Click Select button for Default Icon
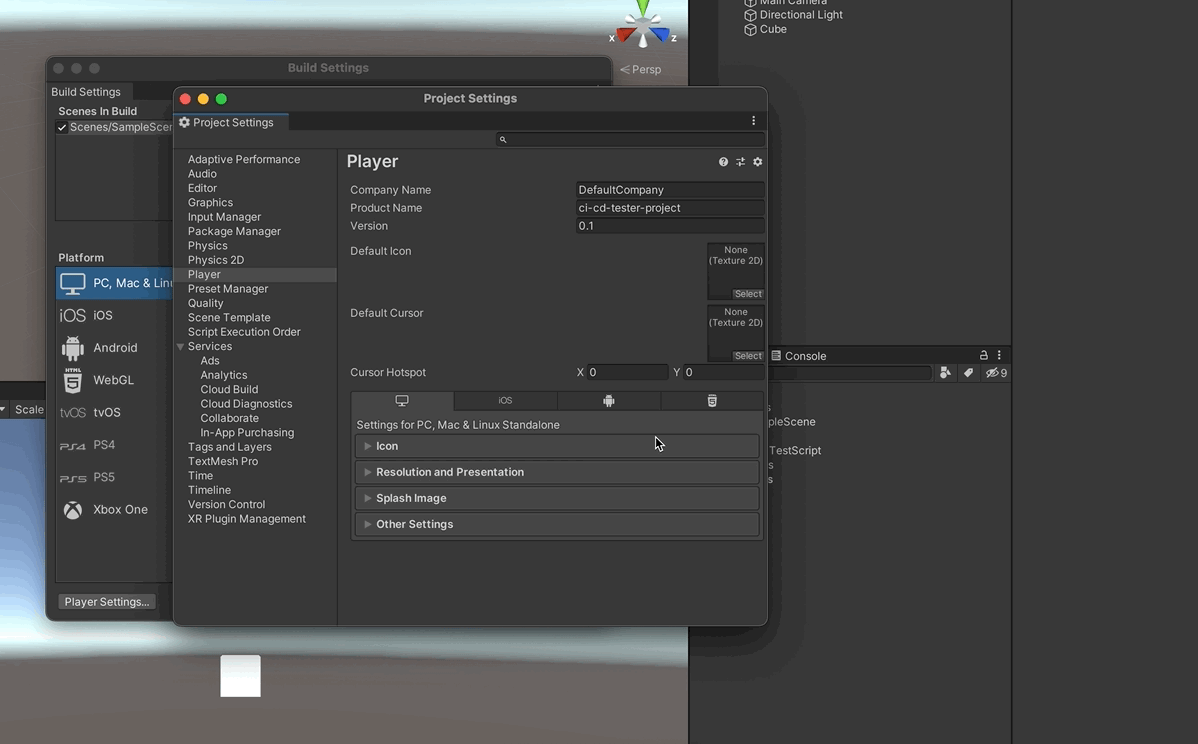This screenshot has width=1198, height=744. click(748, 294)
